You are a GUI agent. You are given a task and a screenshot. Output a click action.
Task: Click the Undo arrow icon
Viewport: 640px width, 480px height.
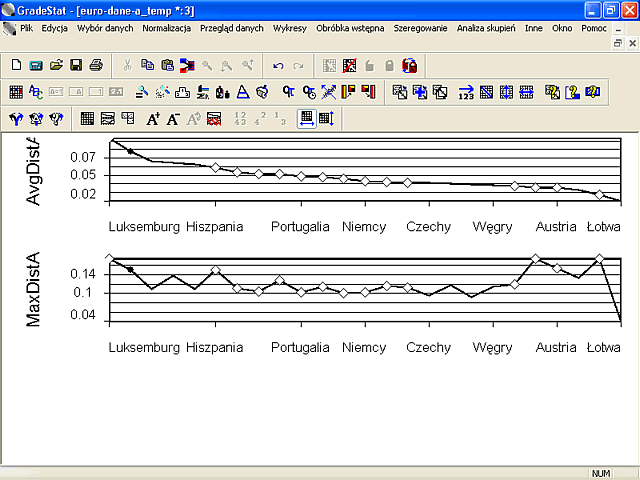pyautogui.click(x=278, y=66)
